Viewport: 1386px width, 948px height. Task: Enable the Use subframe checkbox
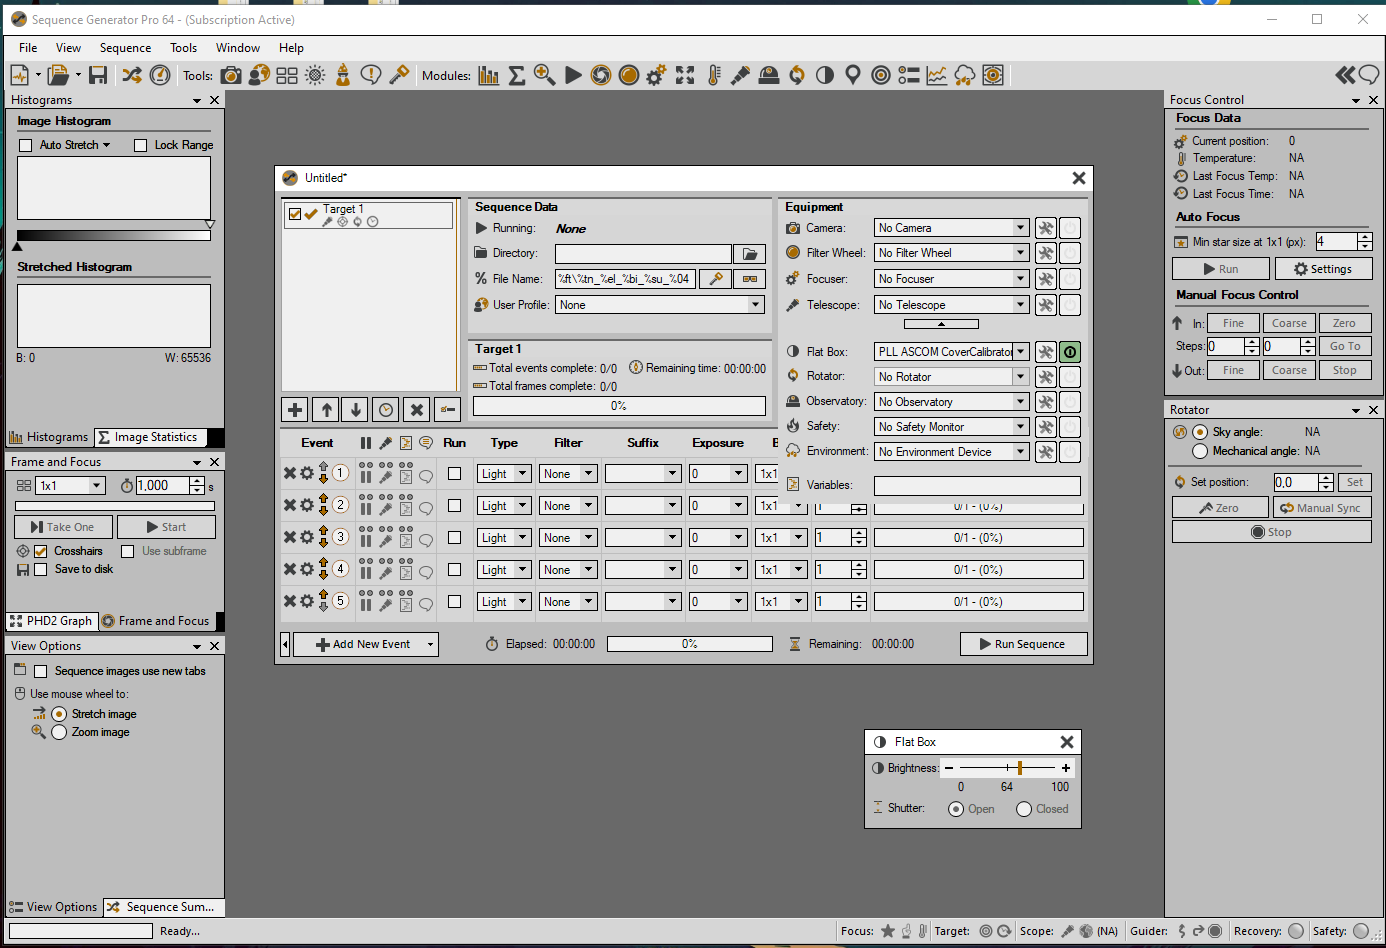point(128,551)
